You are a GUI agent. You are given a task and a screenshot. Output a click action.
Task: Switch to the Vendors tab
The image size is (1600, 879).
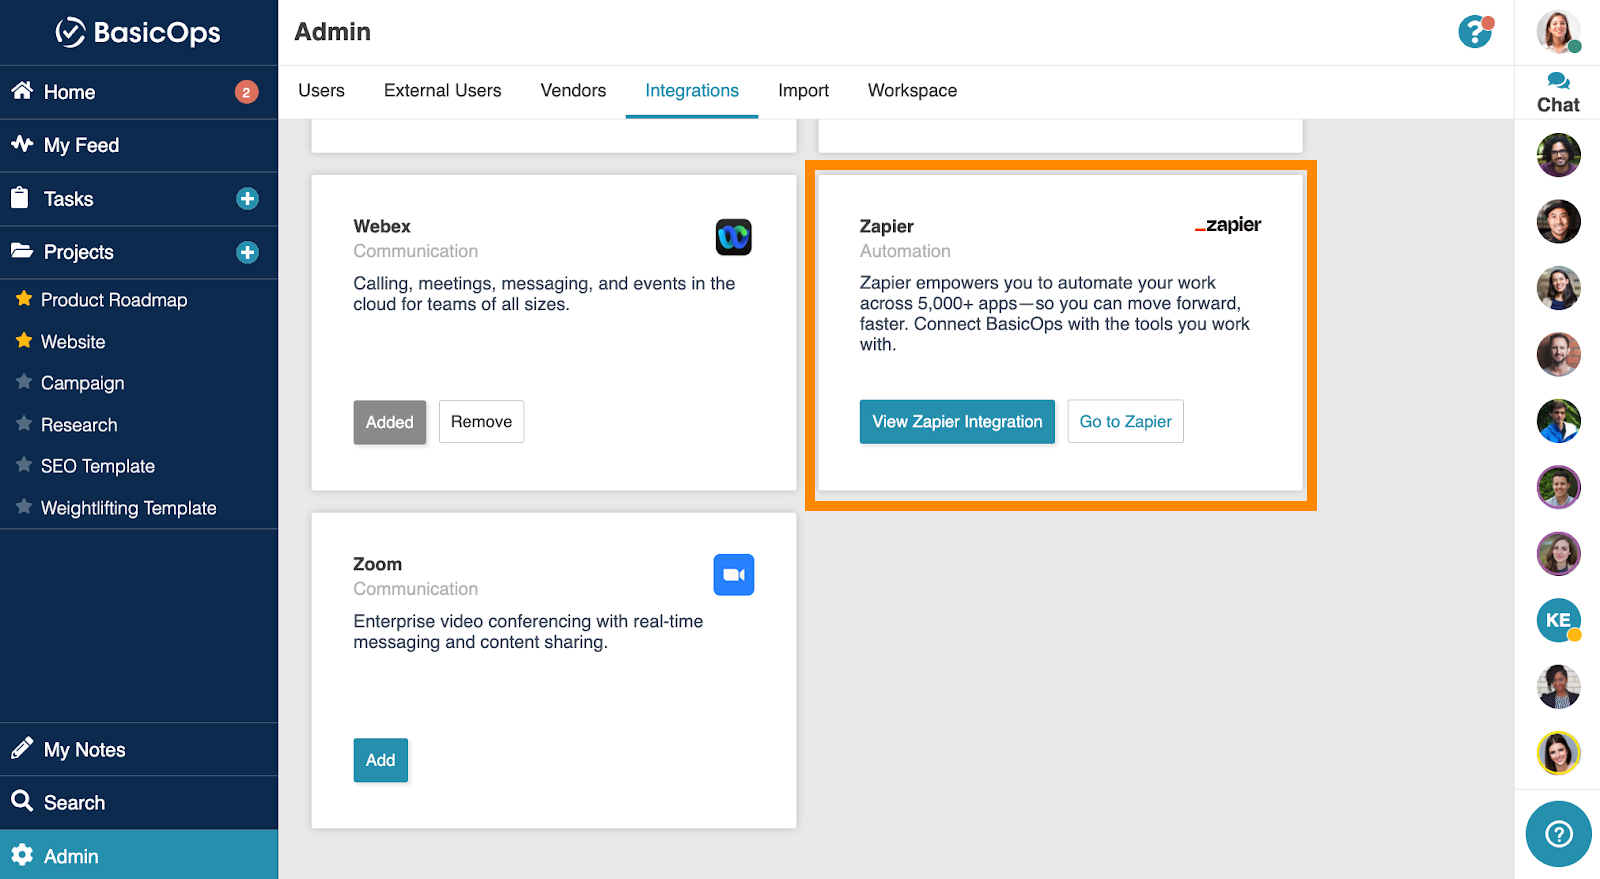click(573, 91)
